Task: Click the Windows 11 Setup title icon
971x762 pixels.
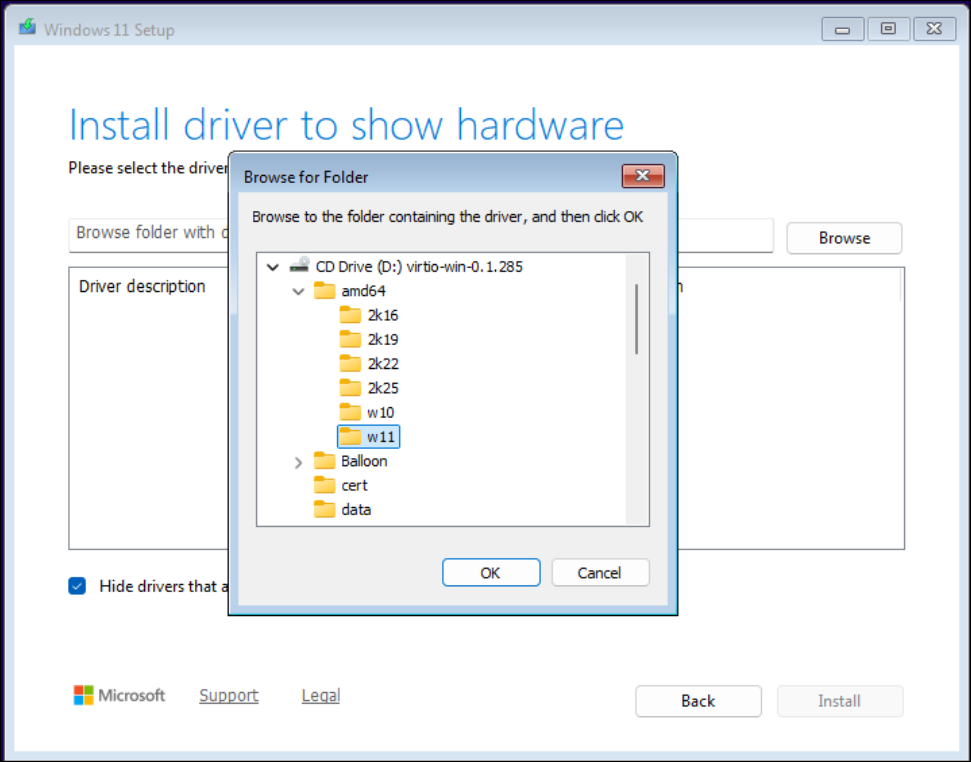Action: 27,28
